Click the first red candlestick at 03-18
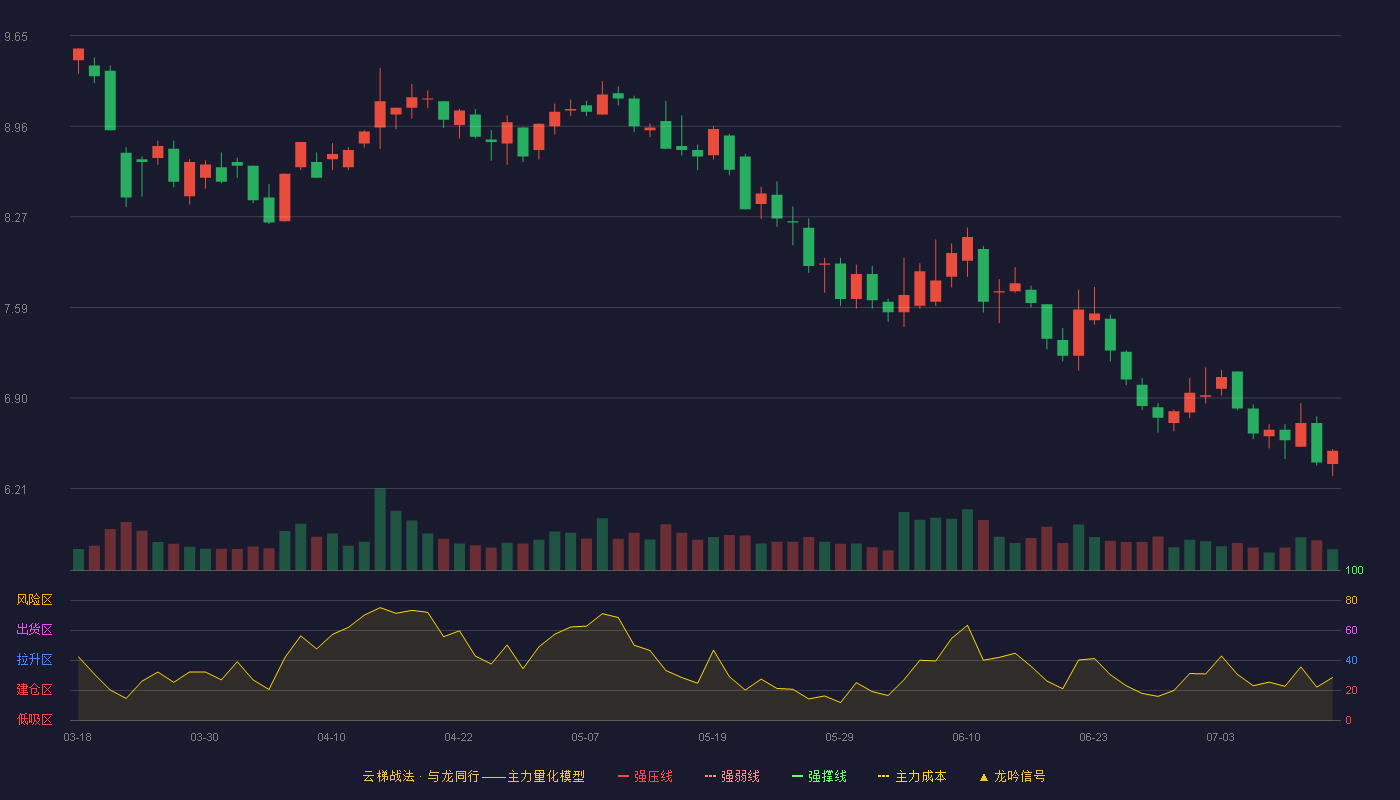This screenshot has height=800, width=1400. [78, 55]
